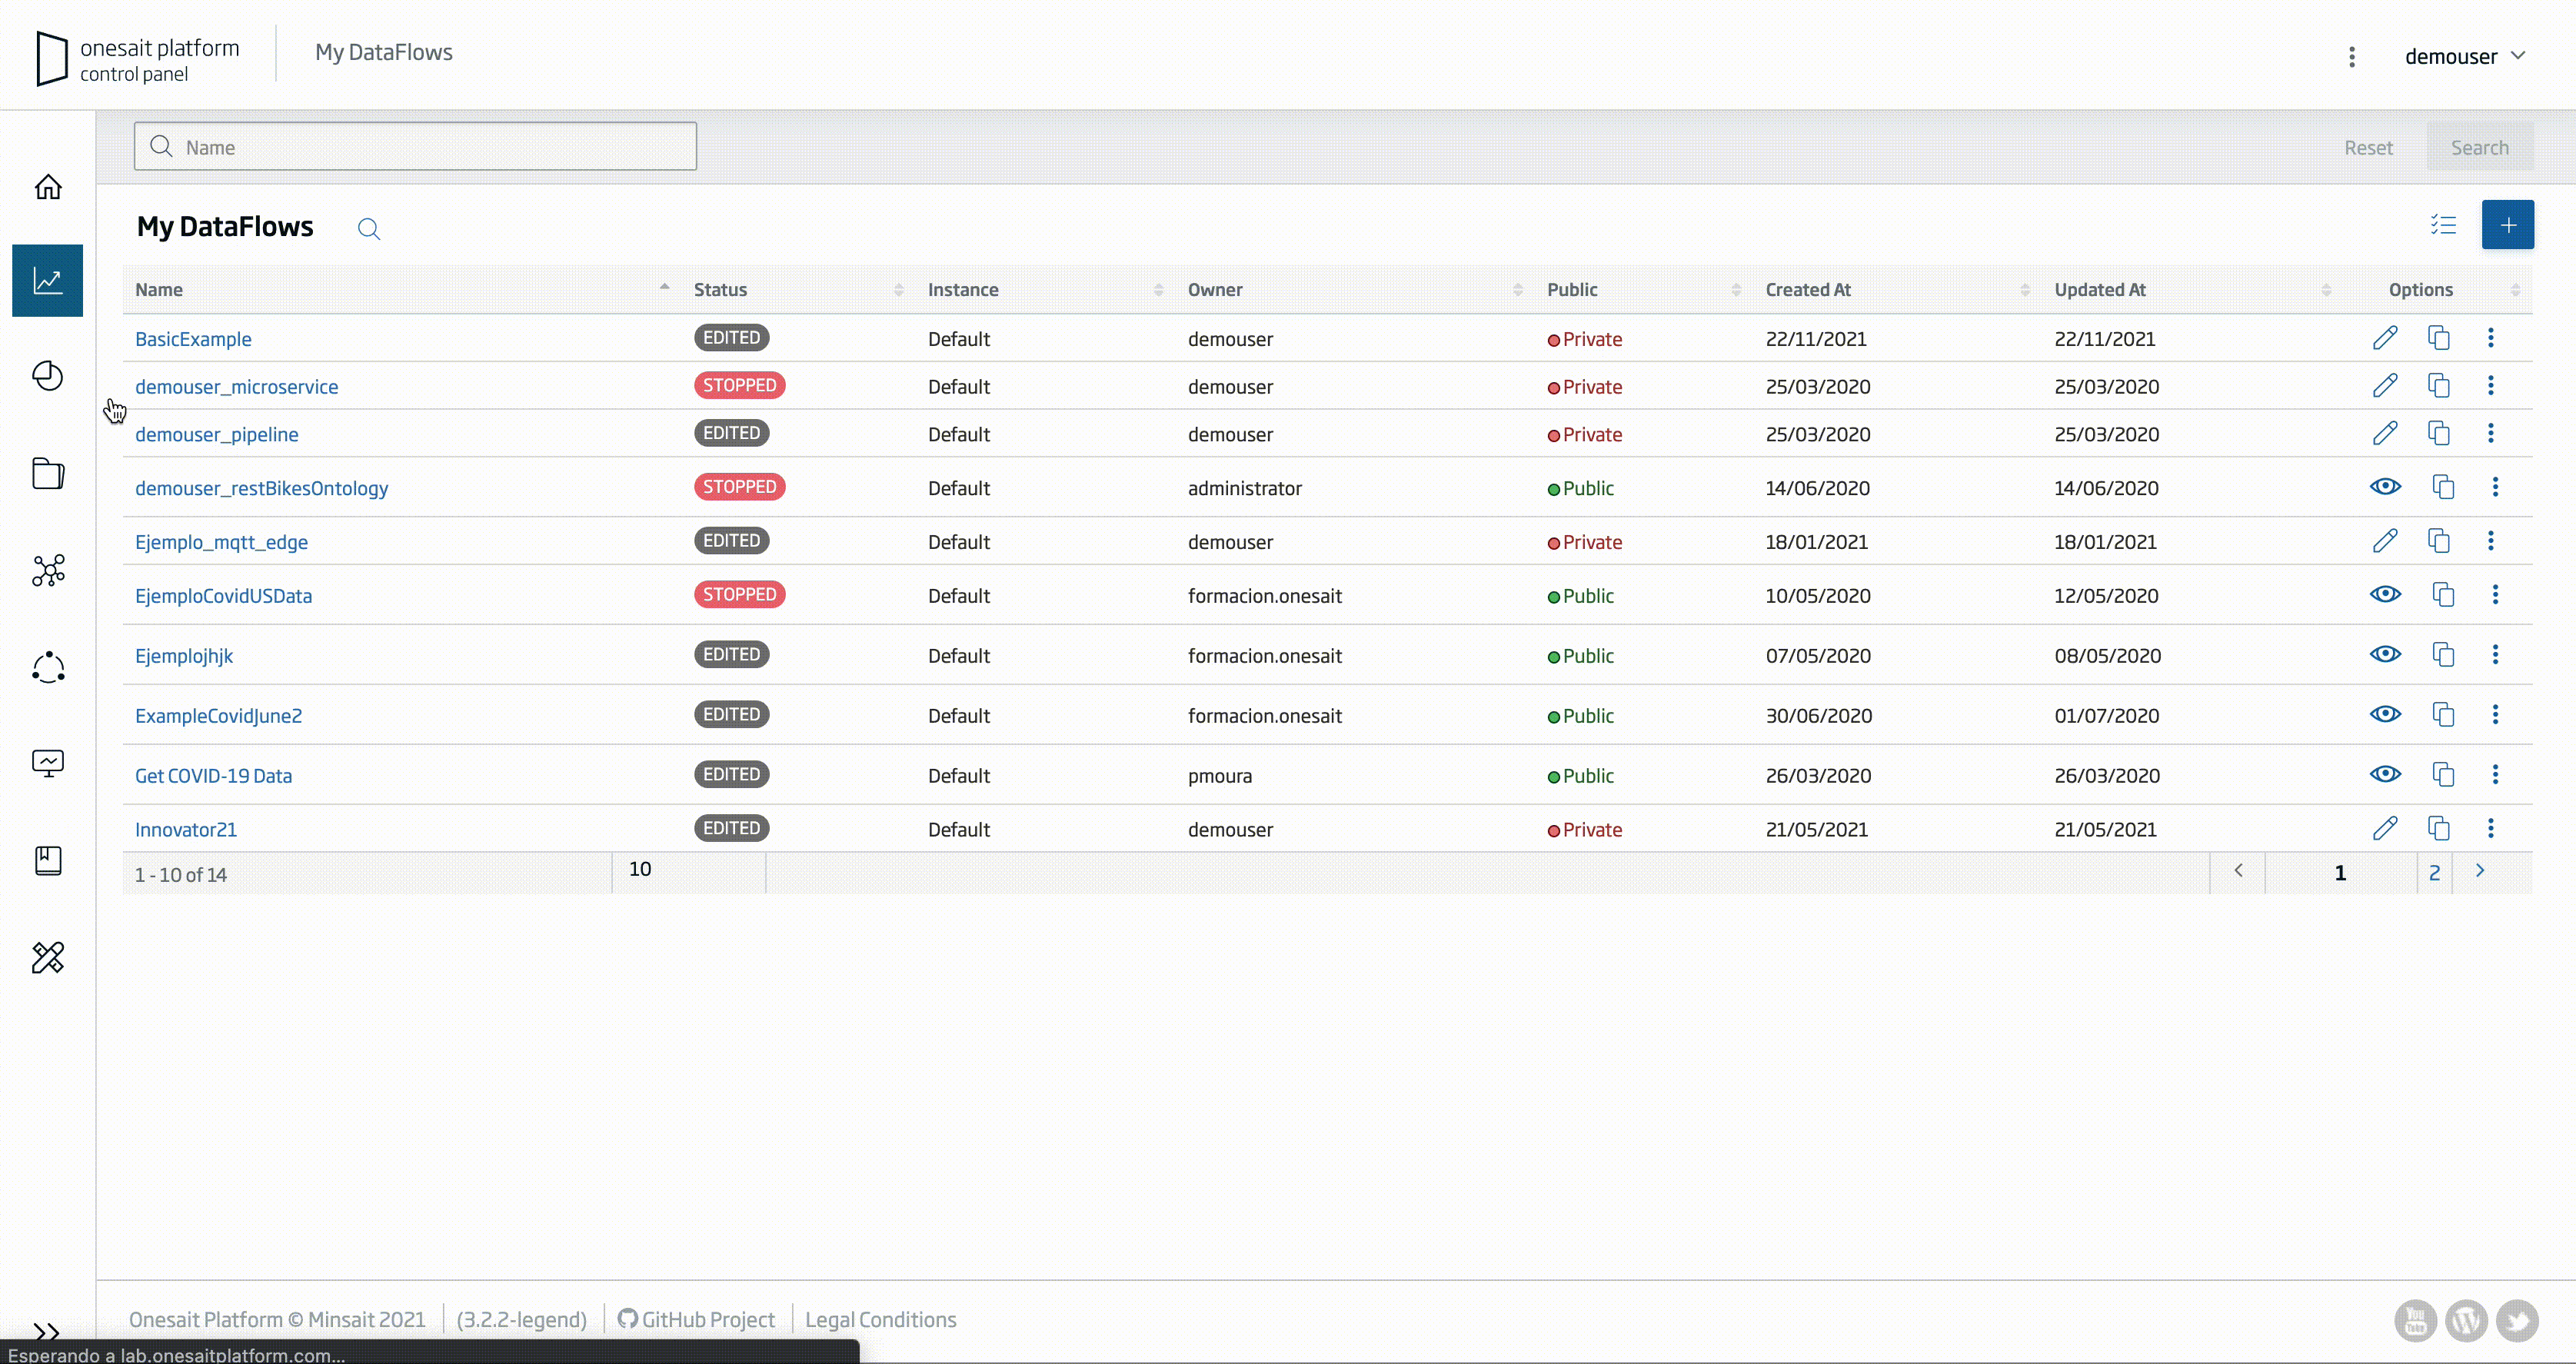Click the home icon in sidebar
The width and height of the screenshot is (2576, 1364).
point(48,187)
